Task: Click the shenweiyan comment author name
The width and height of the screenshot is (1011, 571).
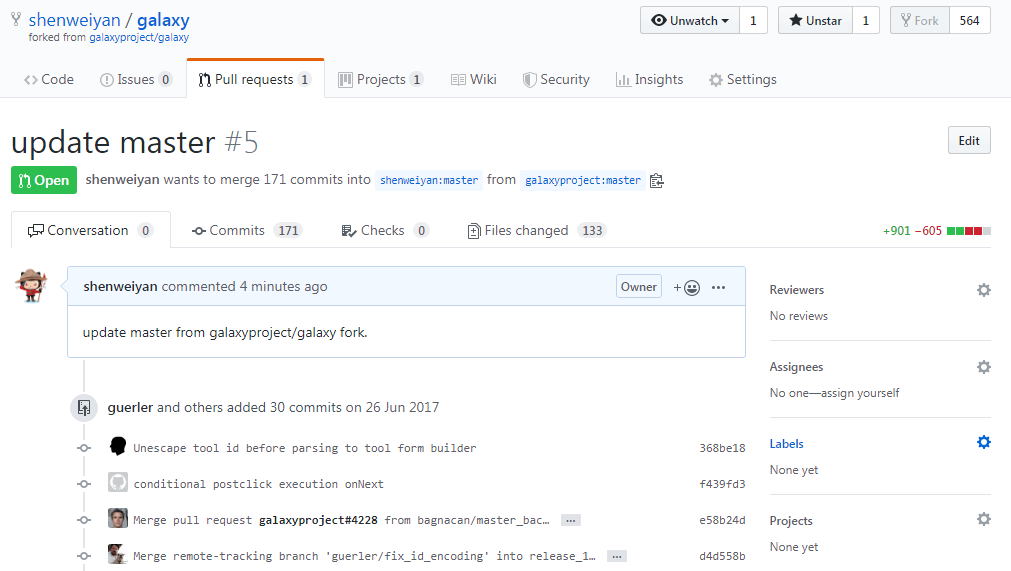Action: (x=120, y=286)
